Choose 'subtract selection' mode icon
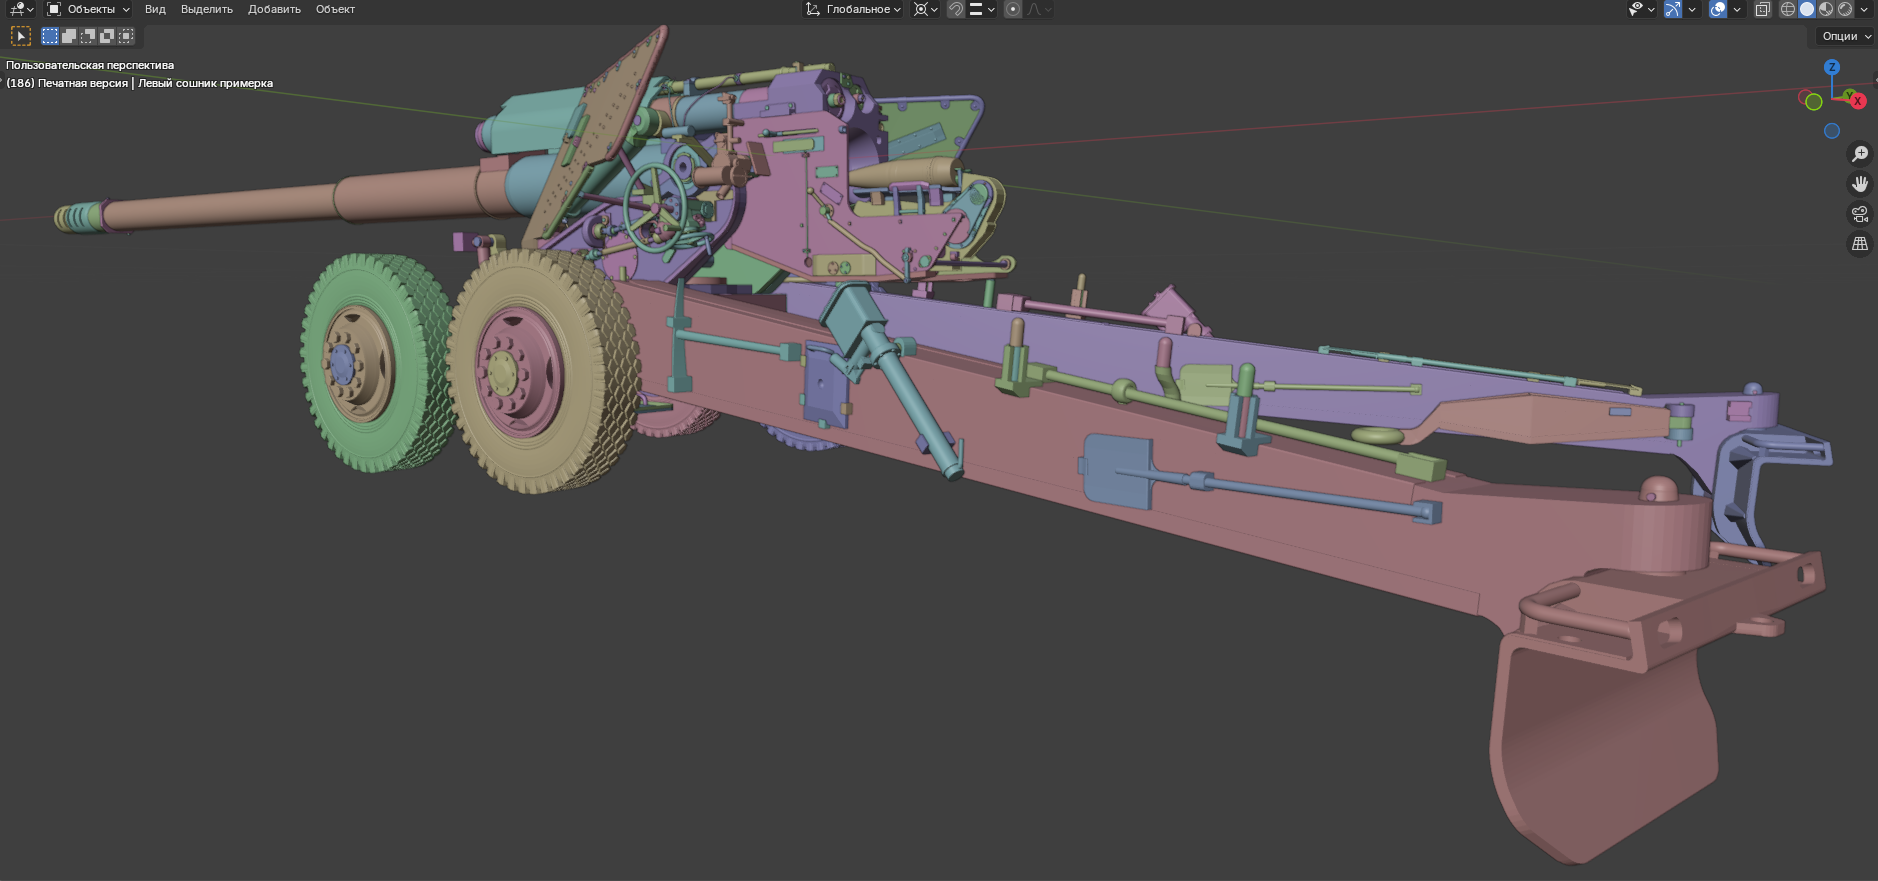Screen dimensions: 1878x881 88,36
